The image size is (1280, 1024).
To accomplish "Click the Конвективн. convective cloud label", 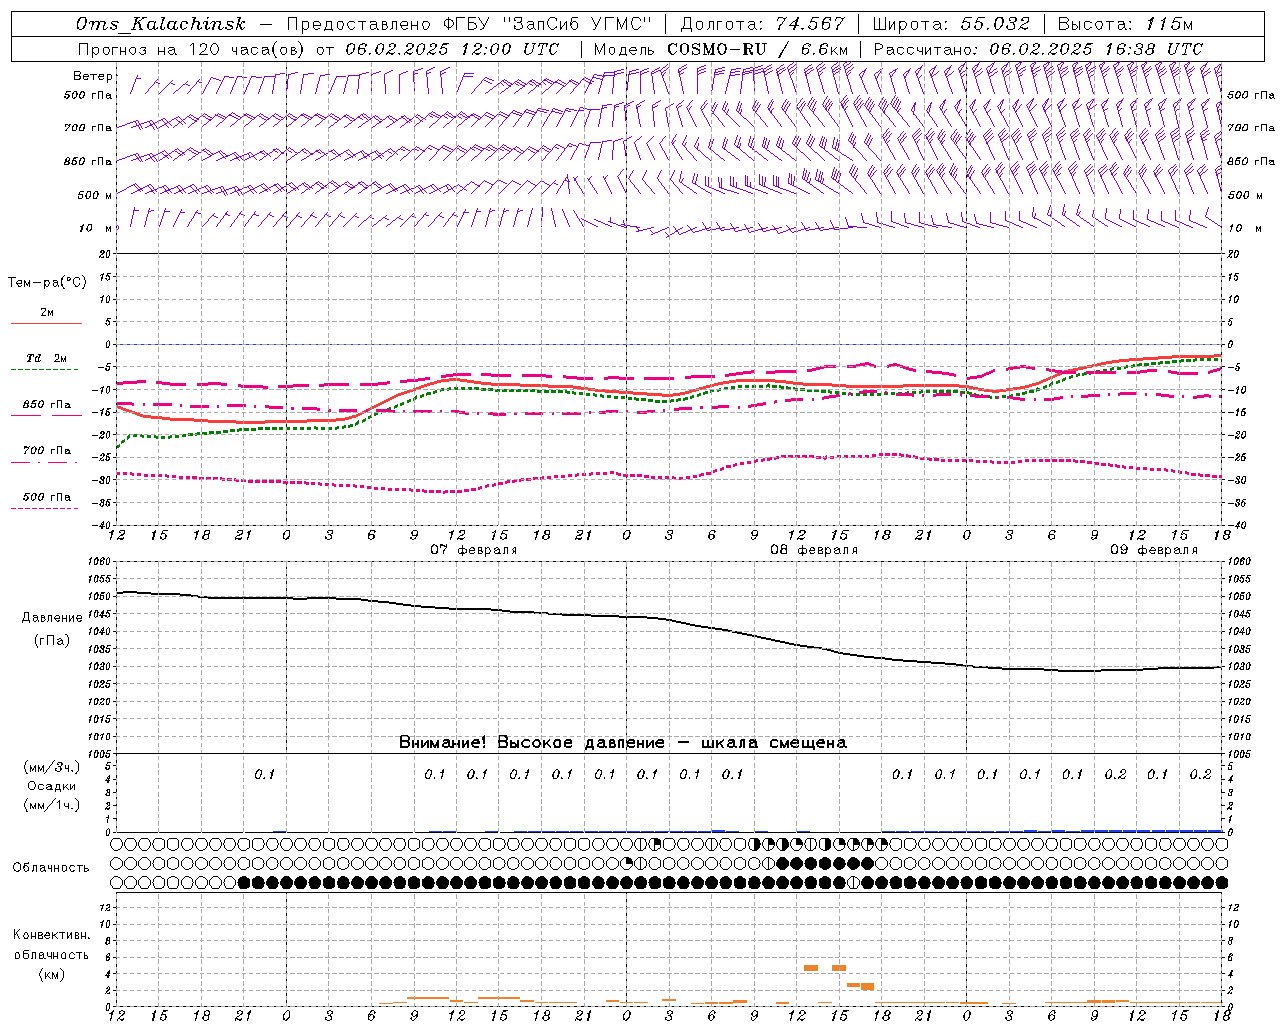I will (x=51, y=935).
